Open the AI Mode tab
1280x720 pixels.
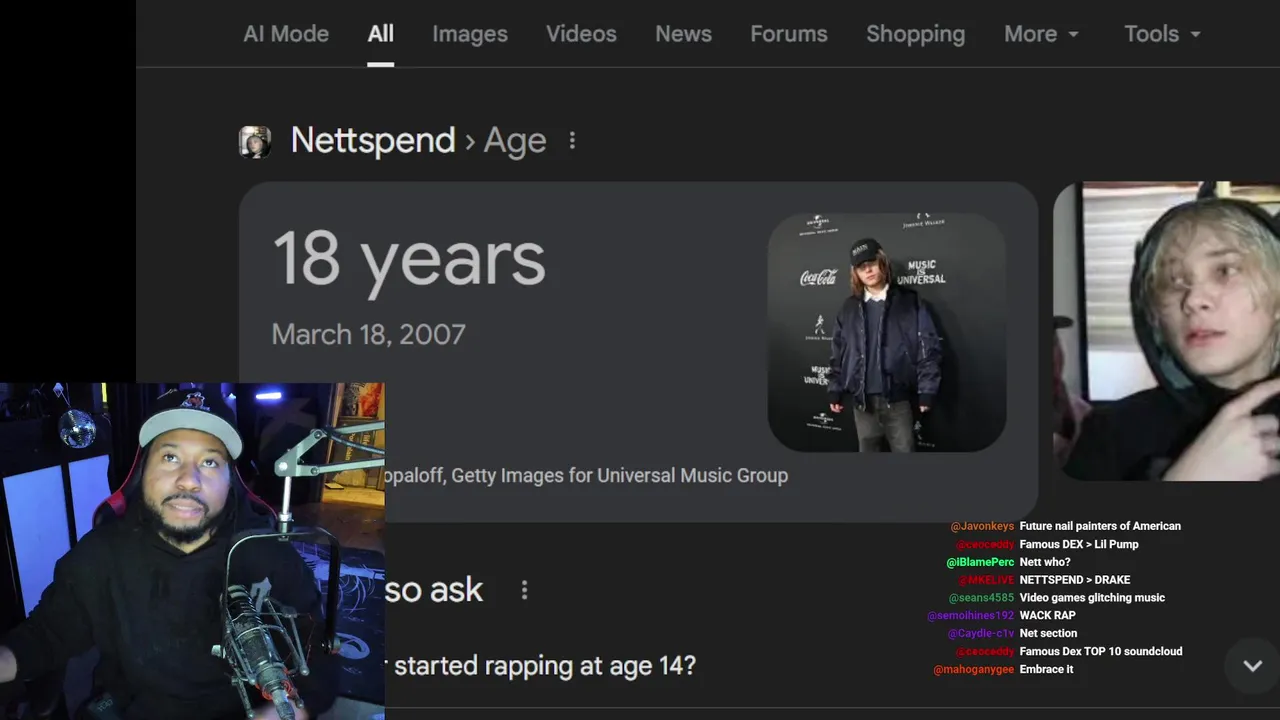(x=285, y=34)
